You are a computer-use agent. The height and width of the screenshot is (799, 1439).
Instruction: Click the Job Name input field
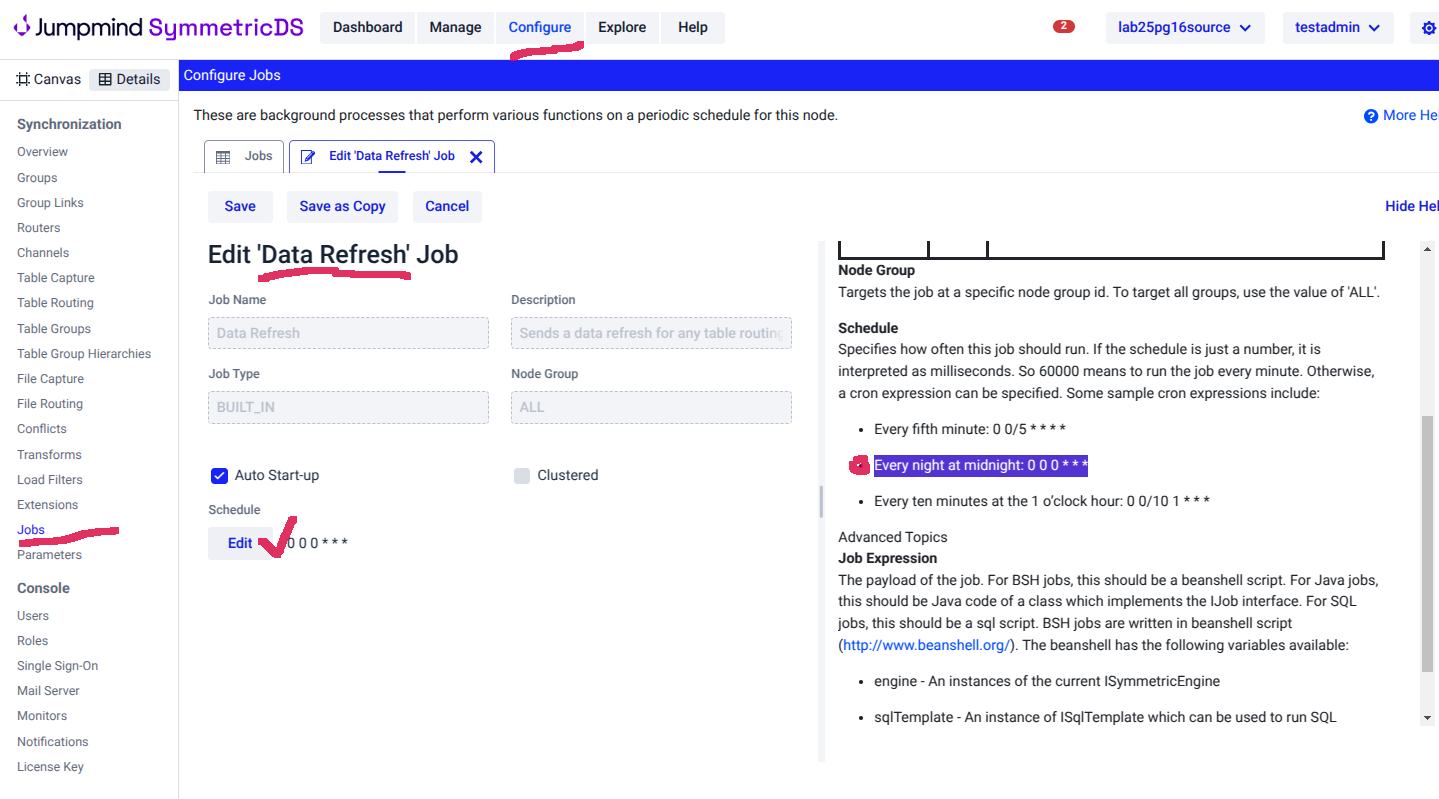pyautogui.click(x=348, y=333)
